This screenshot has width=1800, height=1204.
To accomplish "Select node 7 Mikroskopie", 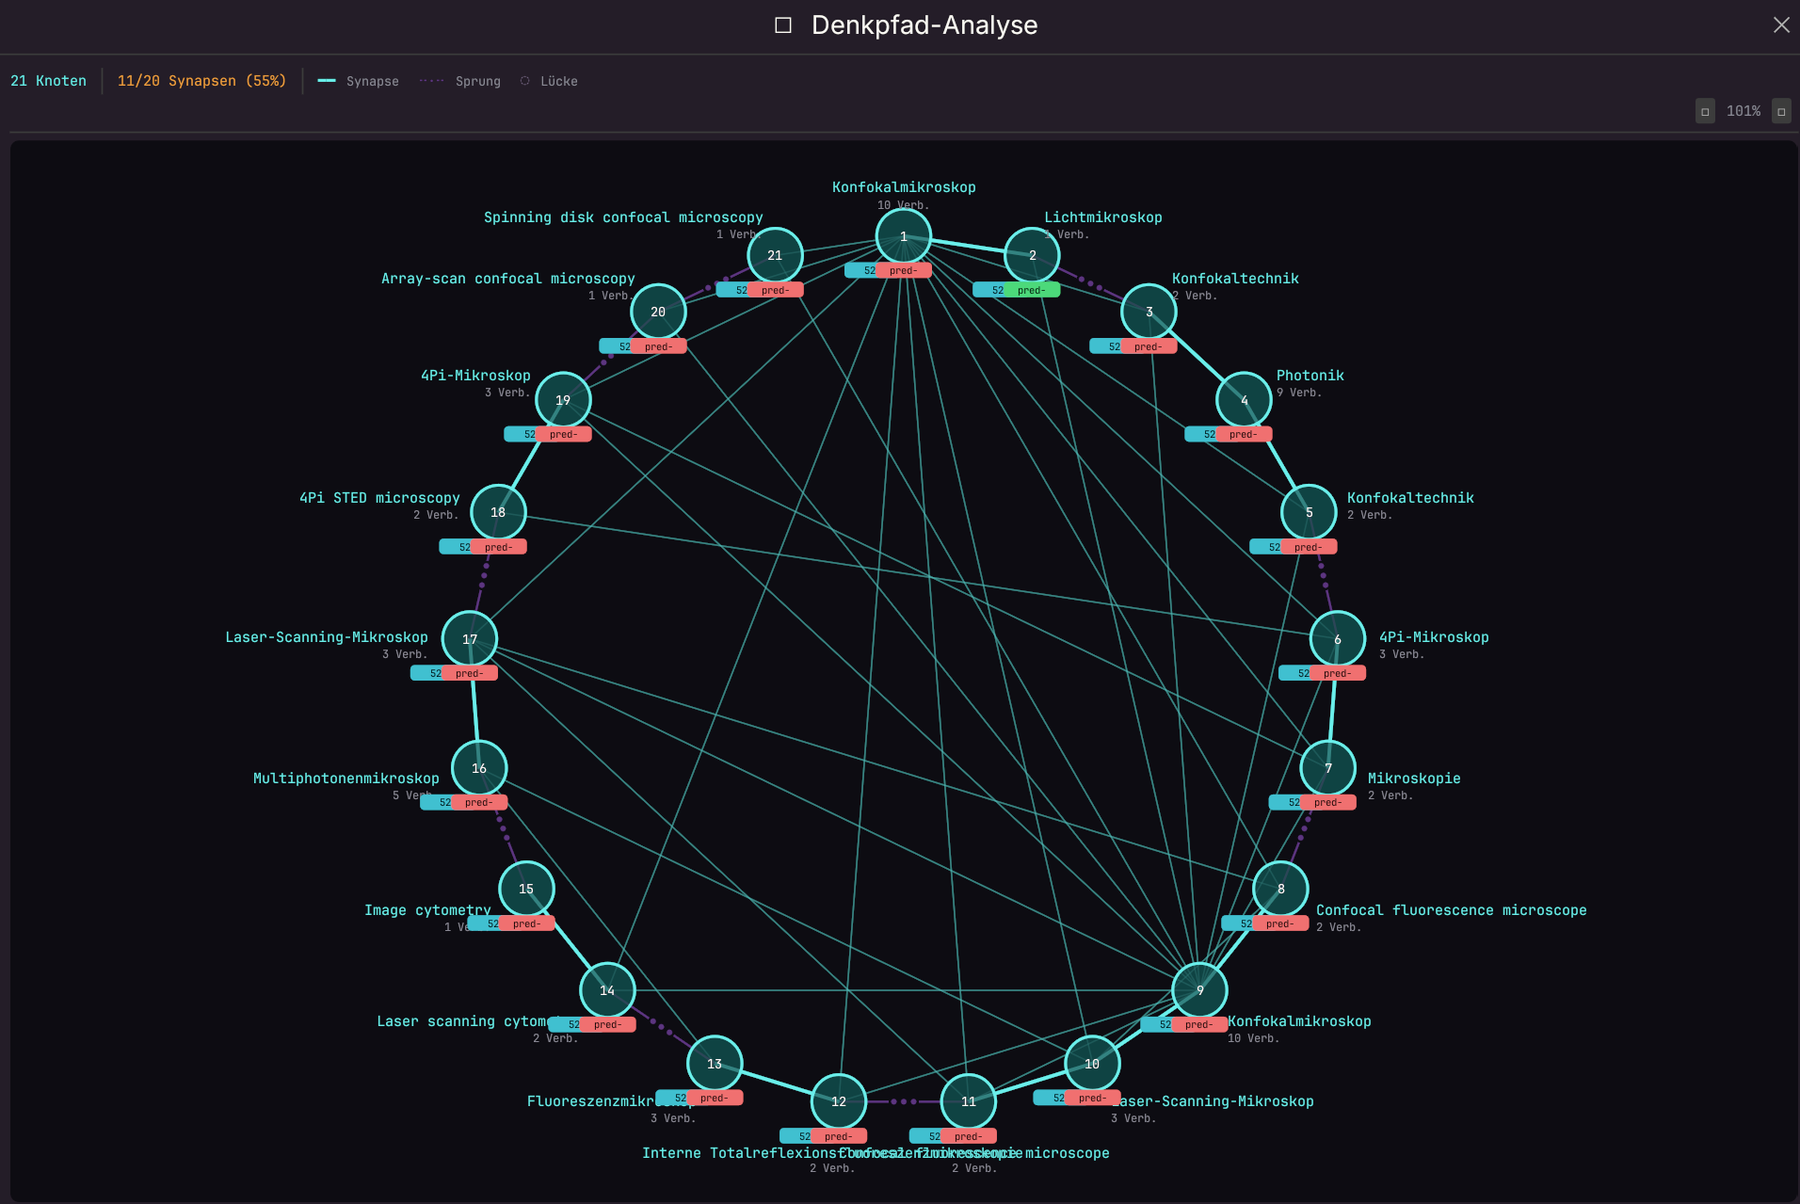I will (1328, 768).
